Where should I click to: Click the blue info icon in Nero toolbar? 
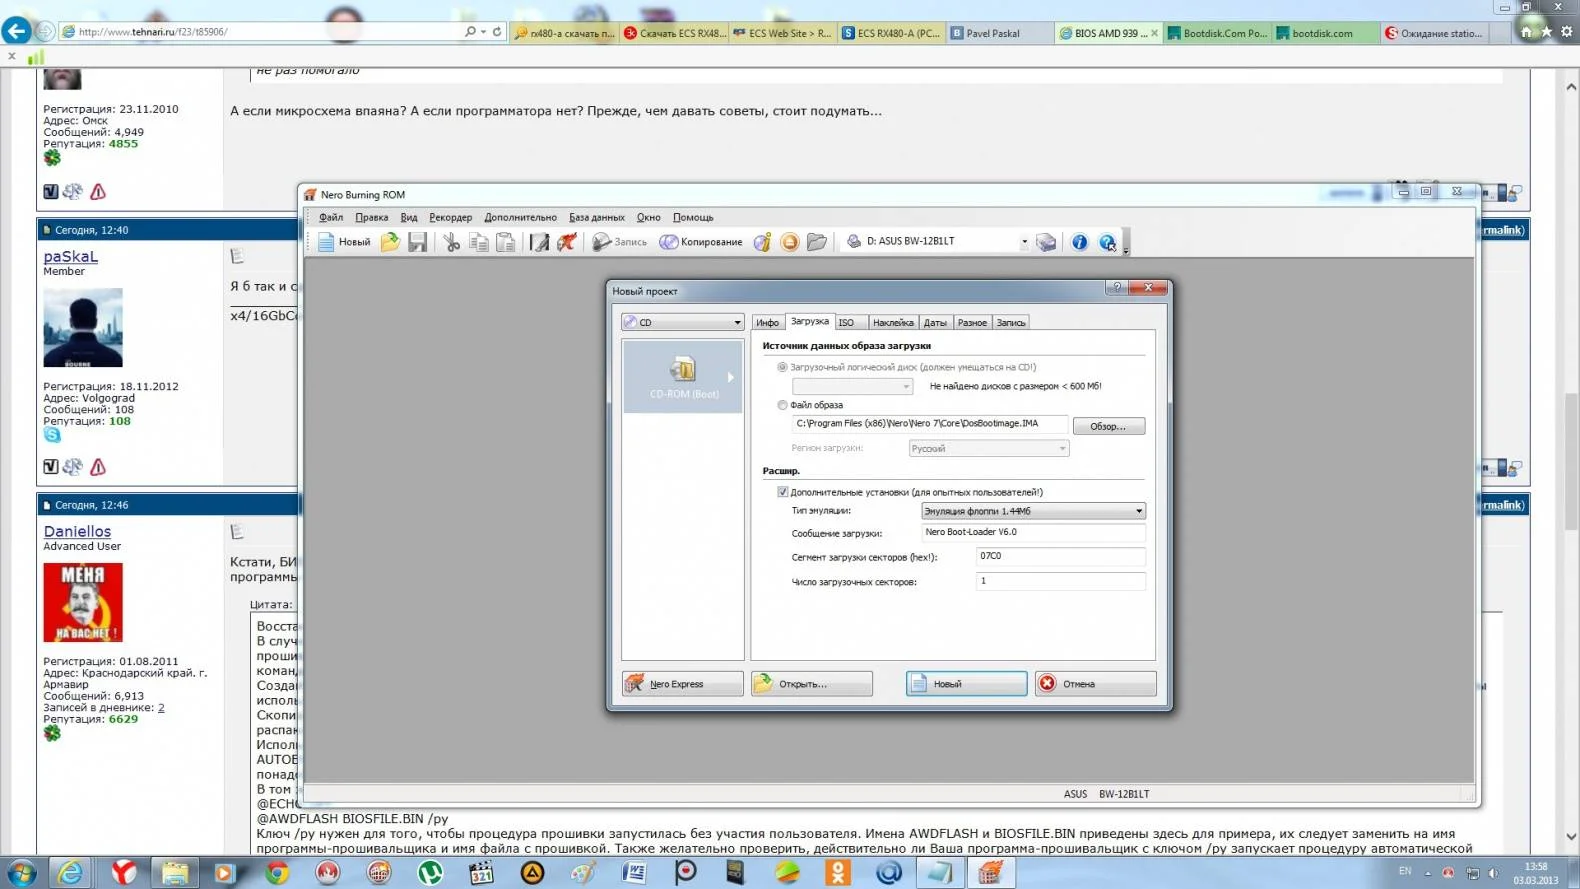[x=1079, y=242]
